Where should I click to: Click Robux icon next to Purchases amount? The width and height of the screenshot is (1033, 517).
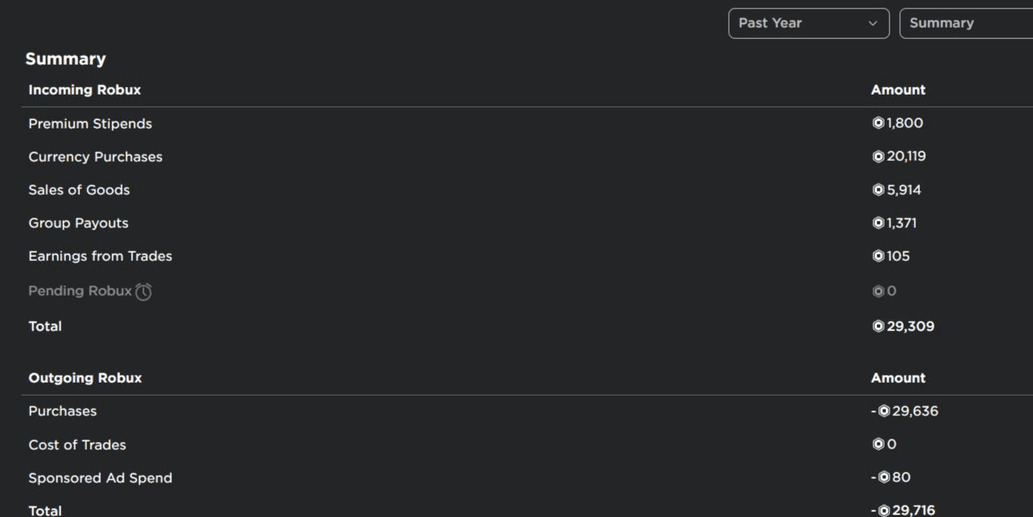point(884,411)
